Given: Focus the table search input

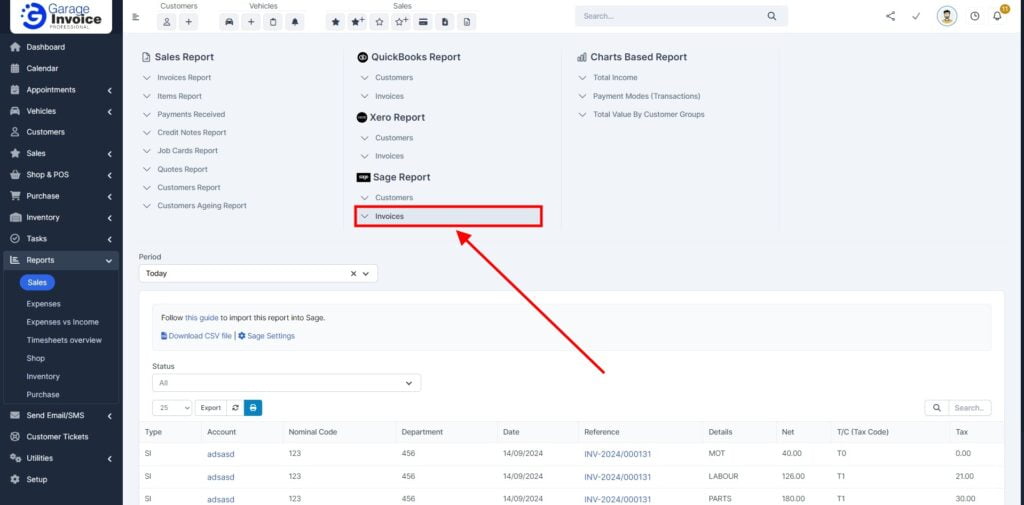Looking at the screenshot, I should [x=969, y=408].
